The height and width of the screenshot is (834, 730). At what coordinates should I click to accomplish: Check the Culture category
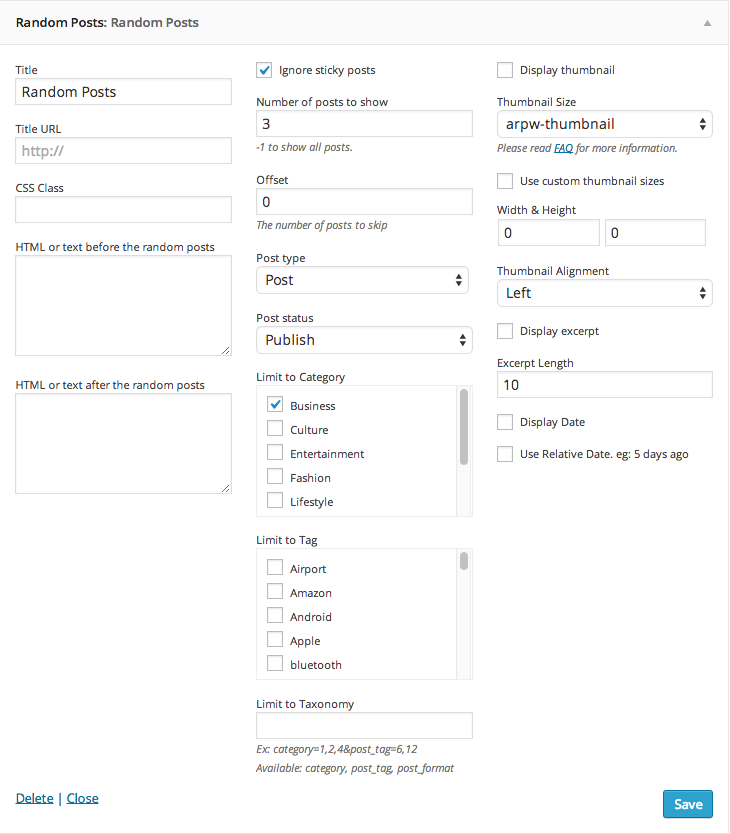pyautogui.click(x=275, y=429)
